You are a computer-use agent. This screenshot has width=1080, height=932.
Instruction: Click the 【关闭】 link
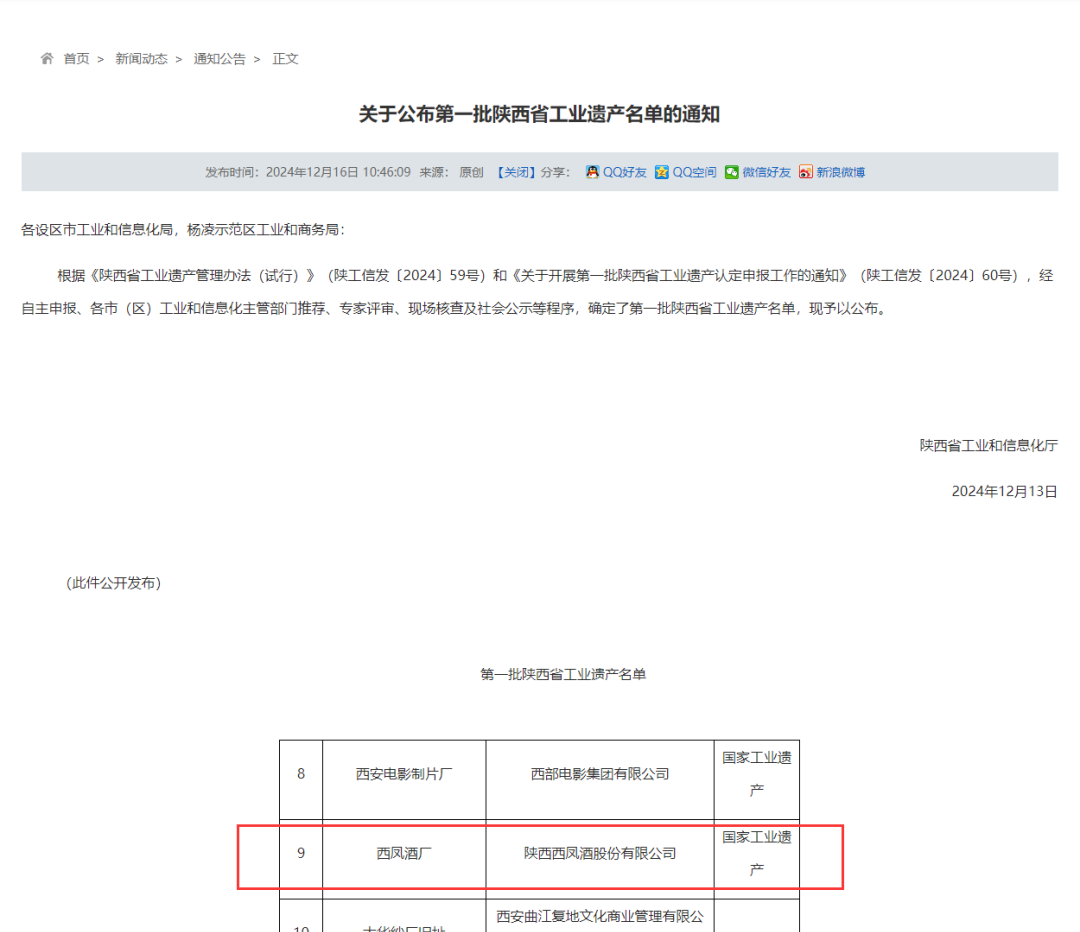pos(515,172)
